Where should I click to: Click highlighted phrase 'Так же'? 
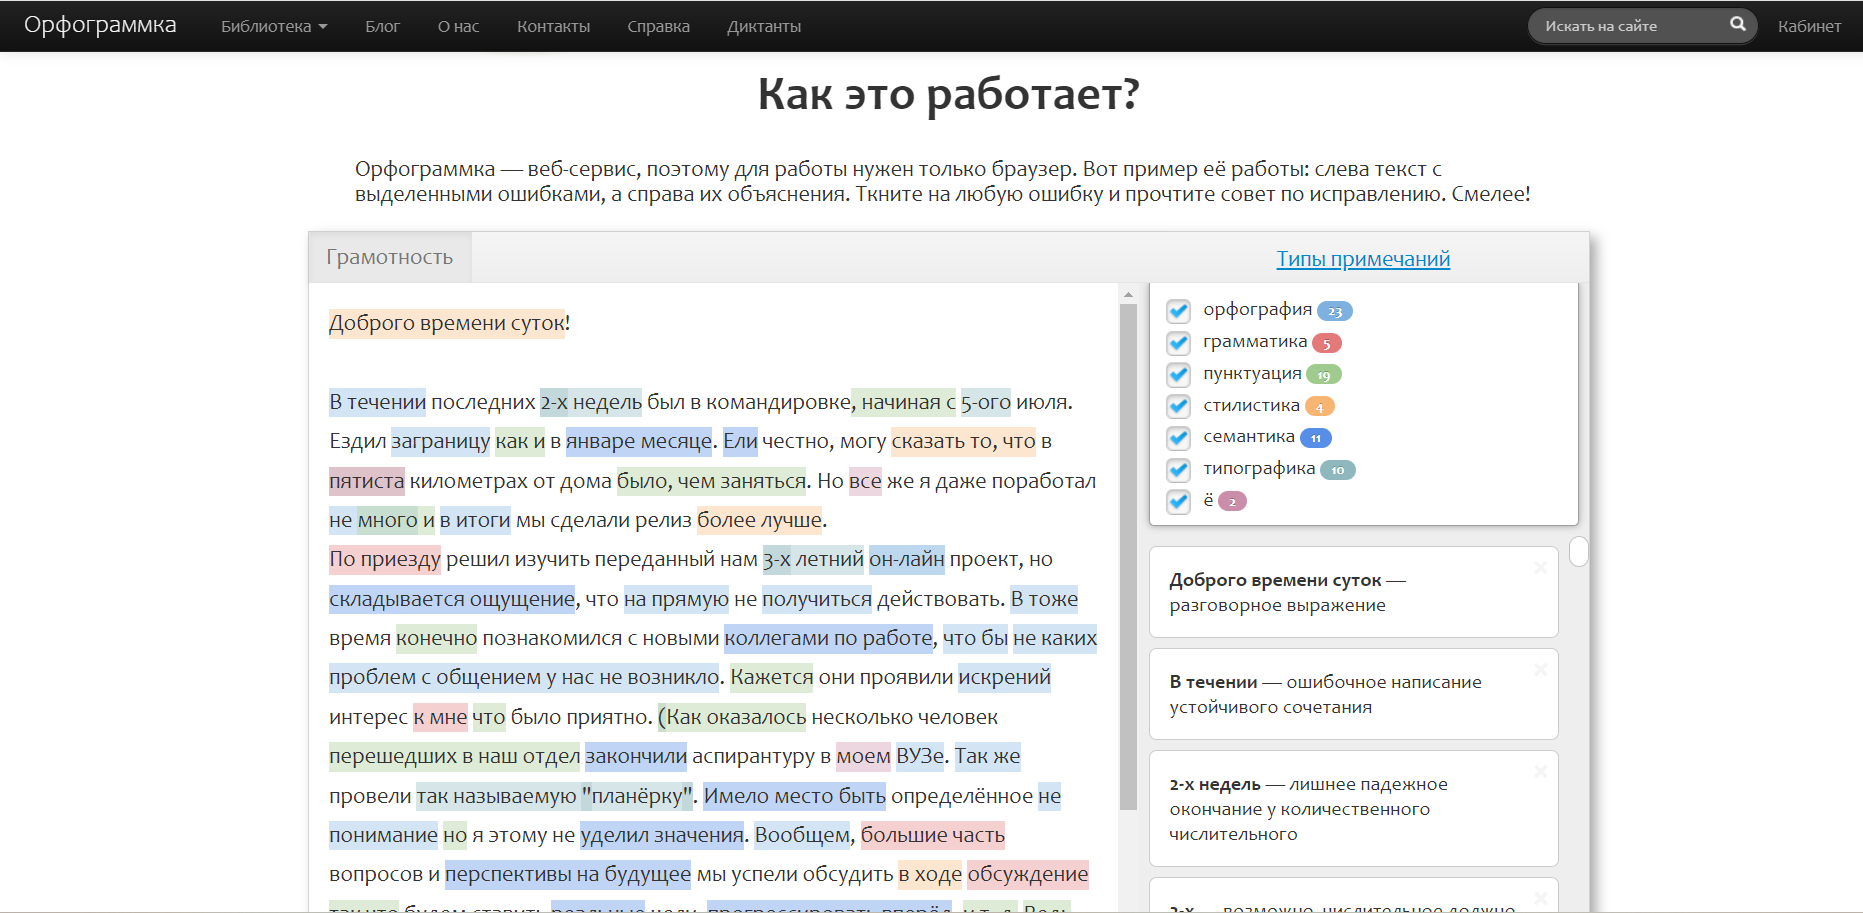[987, 756]
